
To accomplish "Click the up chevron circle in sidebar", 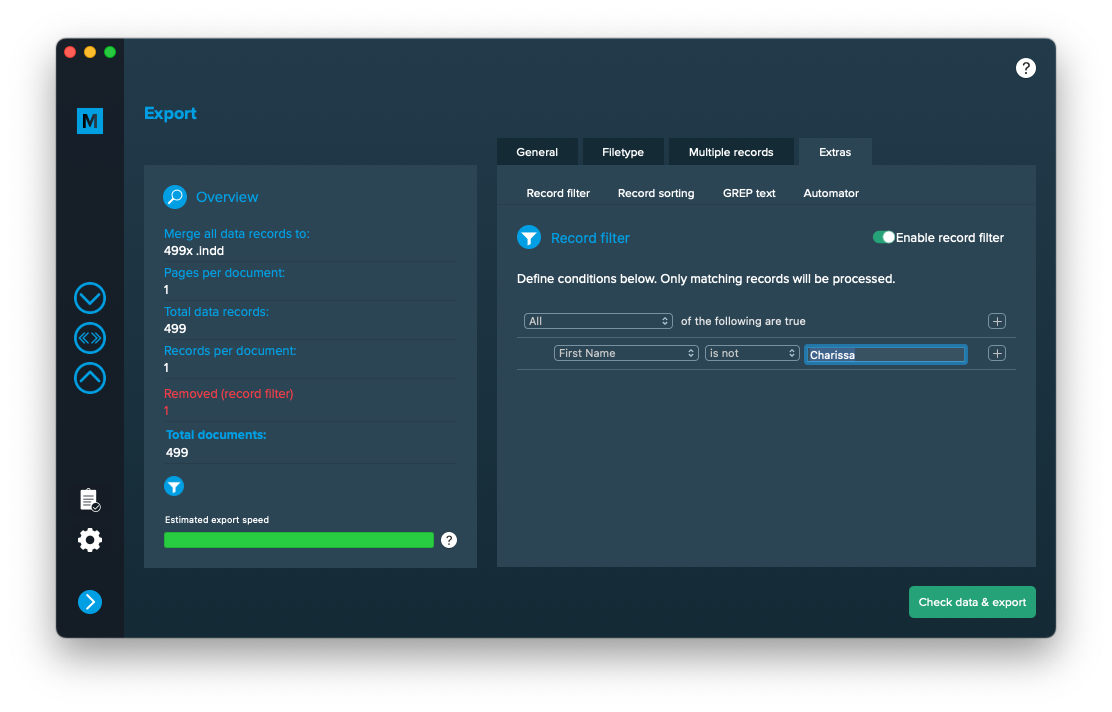I will 90,378.
